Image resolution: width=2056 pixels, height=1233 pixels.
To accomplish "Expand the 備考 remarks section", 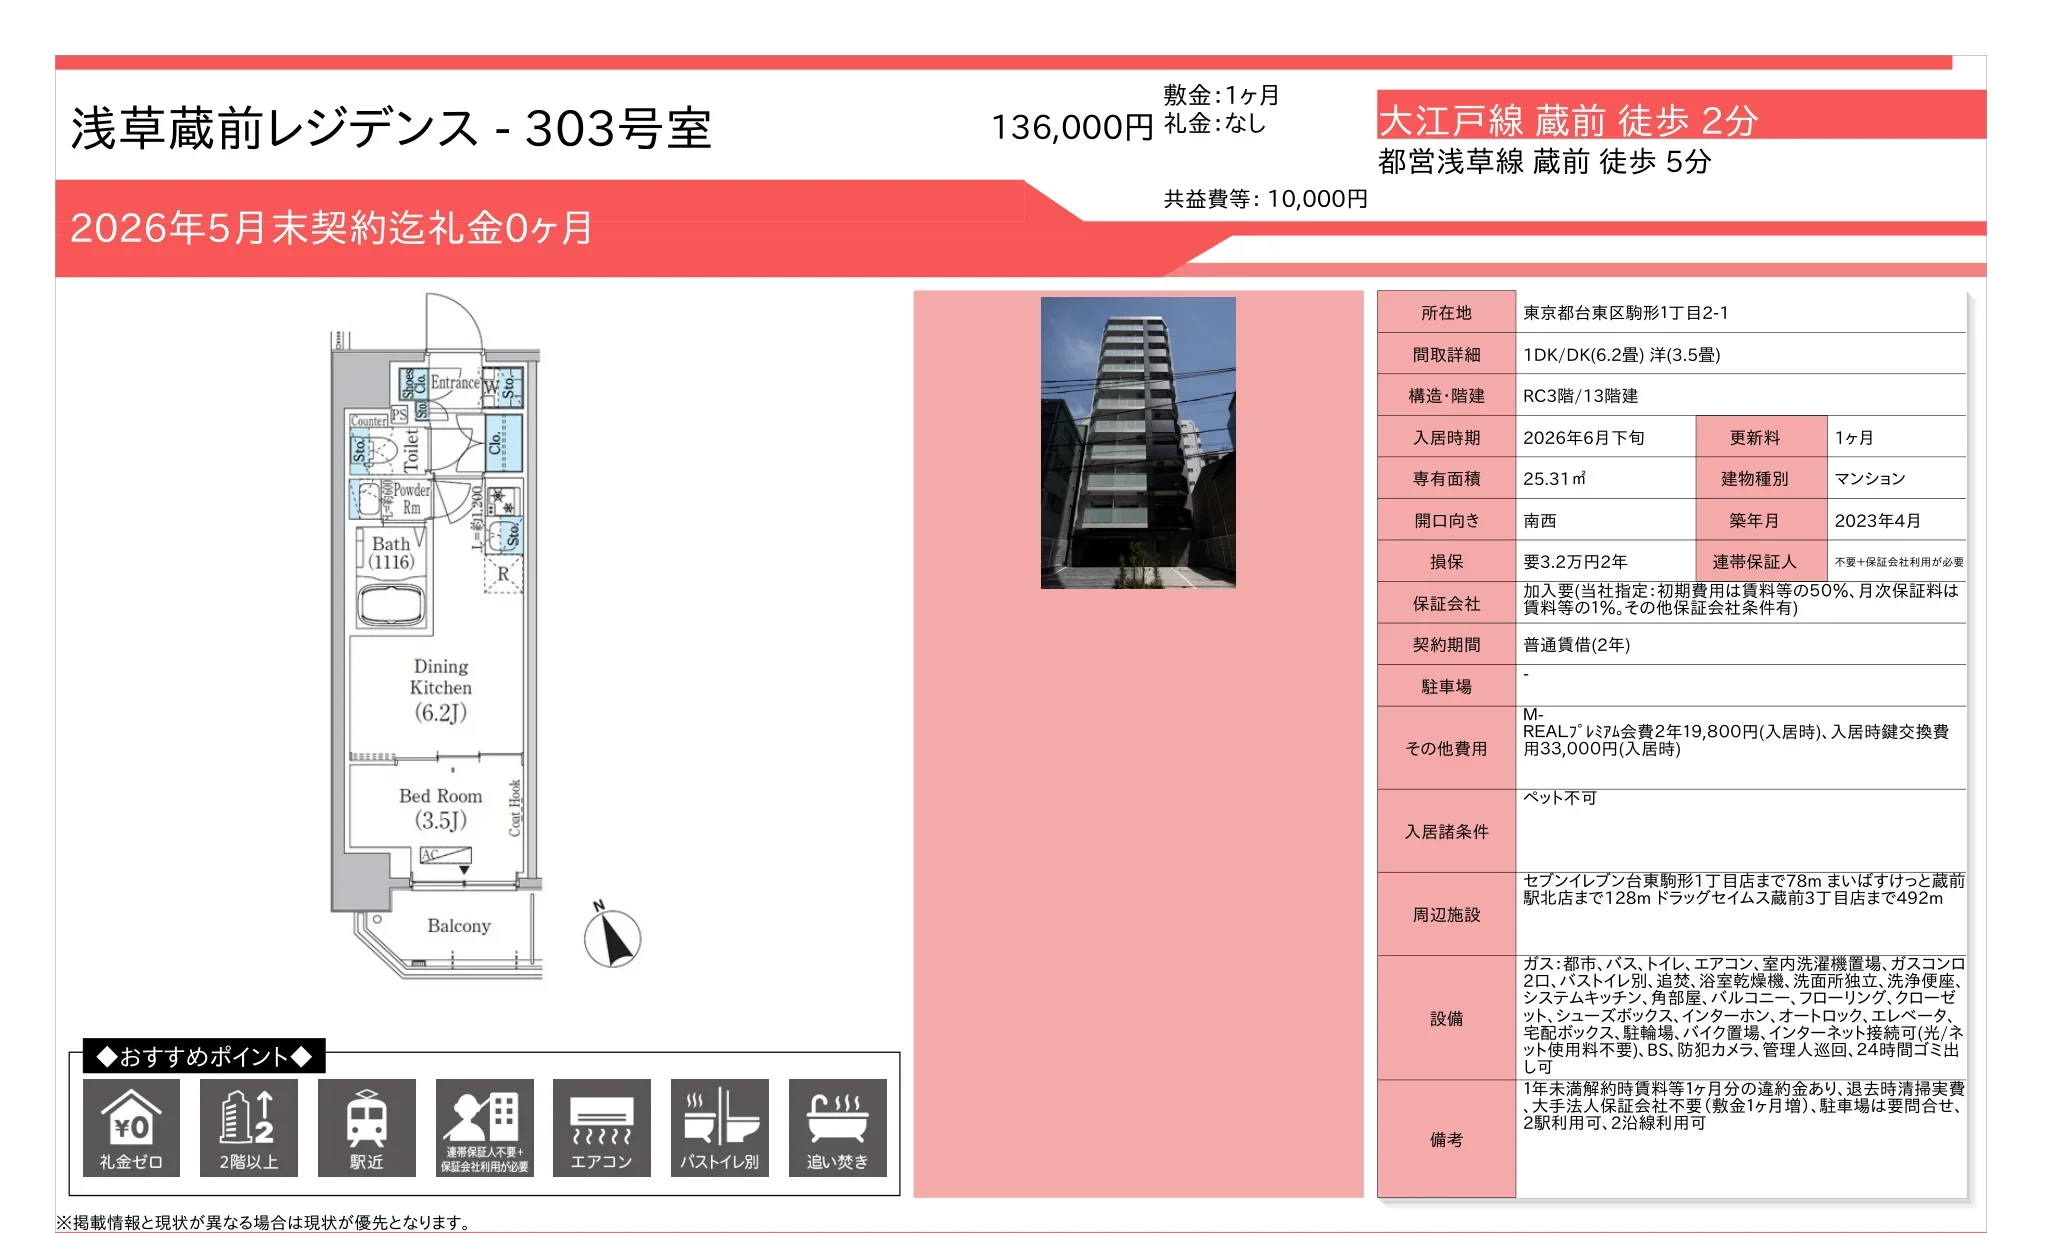I will point(1445,1138).
